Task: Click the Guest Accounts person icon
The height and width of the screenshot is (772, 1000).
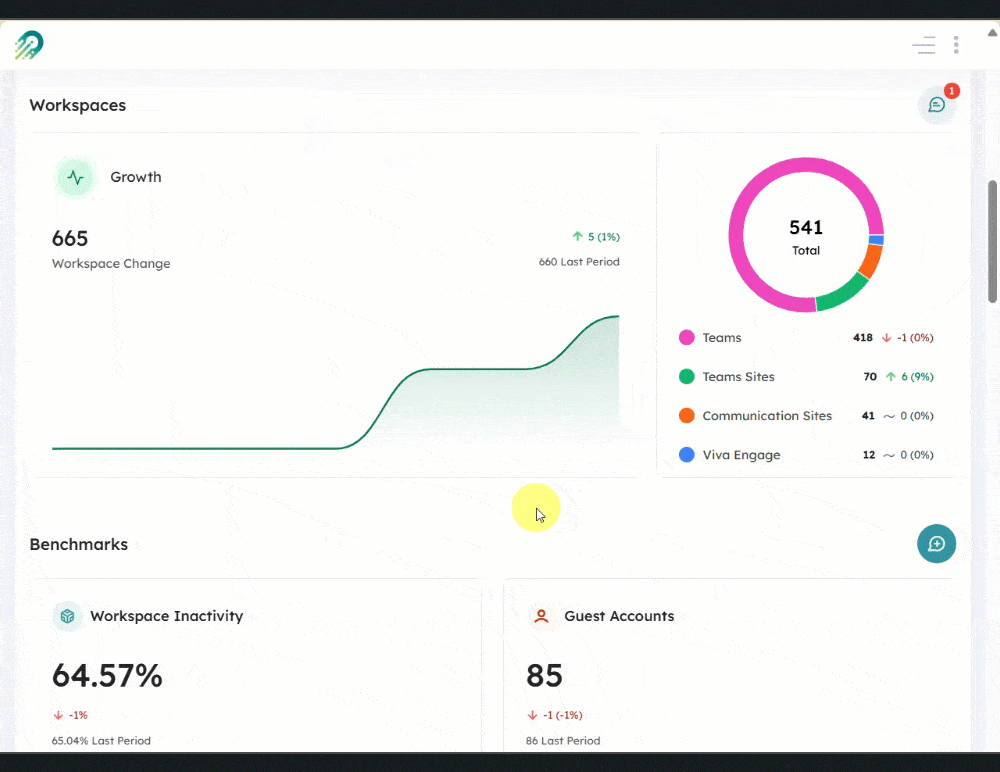Action: [542, 616]
